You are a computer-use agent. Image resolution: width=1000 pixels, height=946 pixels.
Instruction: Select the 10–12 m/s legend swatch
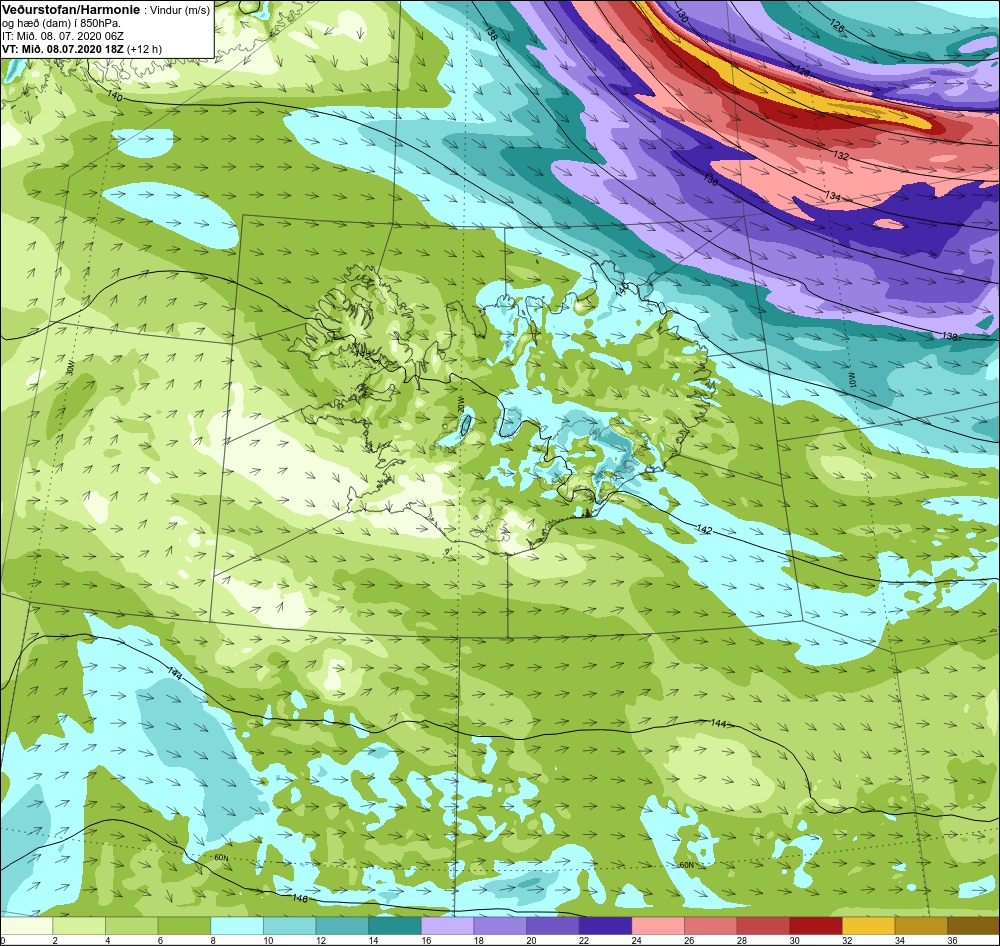[x=290, y=926]
